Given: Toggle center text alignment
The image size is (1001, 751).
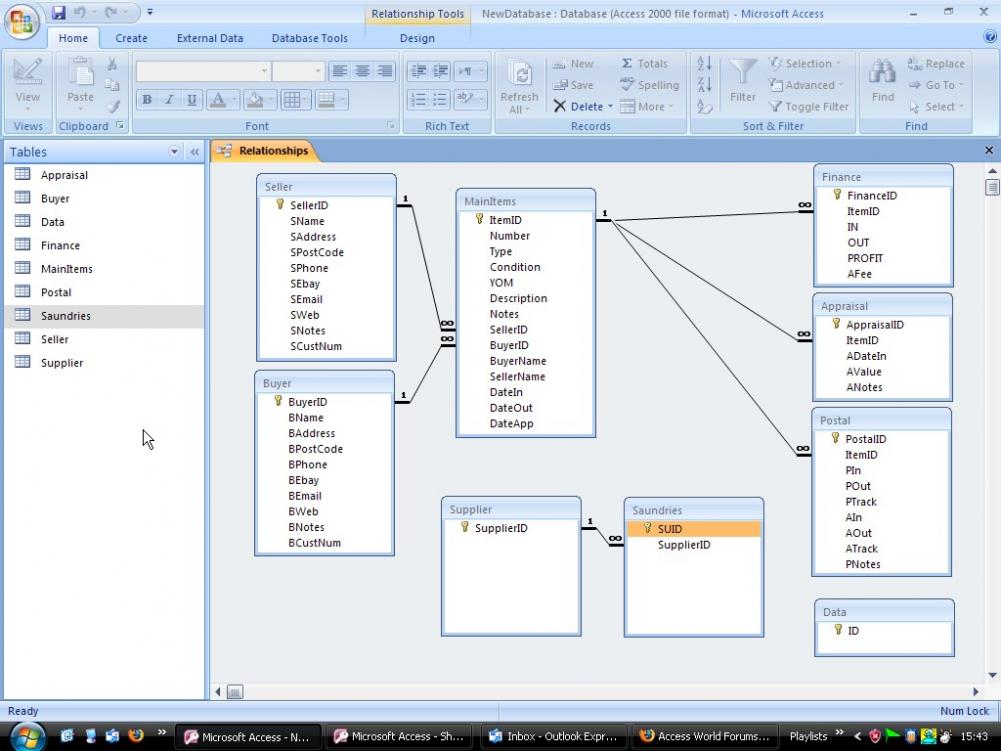Looking at the screenshot, I should click(362, 71).
